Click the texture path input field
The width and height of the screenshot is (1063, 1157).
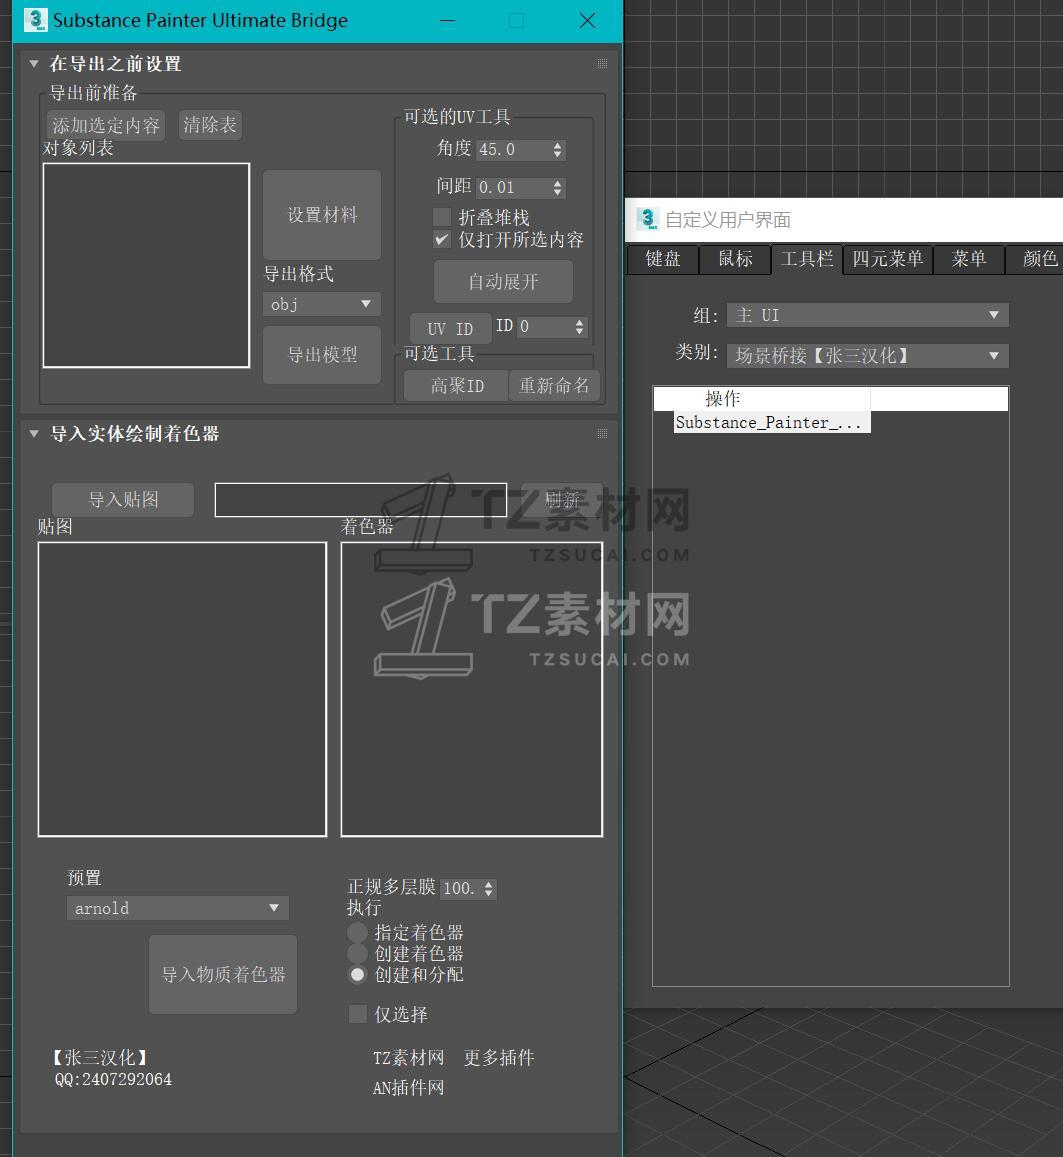tap(361, 500)
